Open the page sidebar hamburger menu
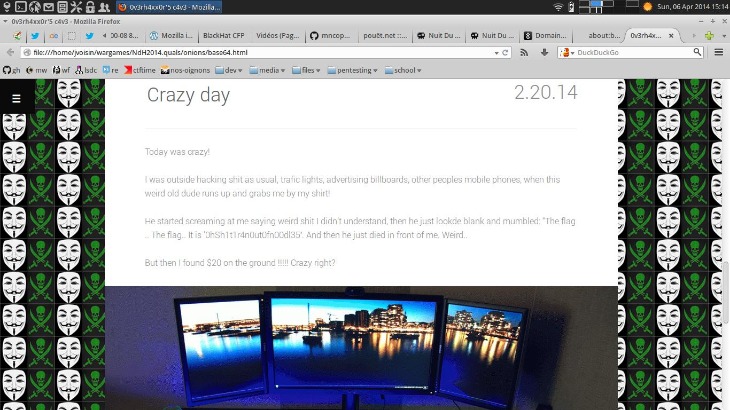730x410 pixels. (x=16, y=99)
